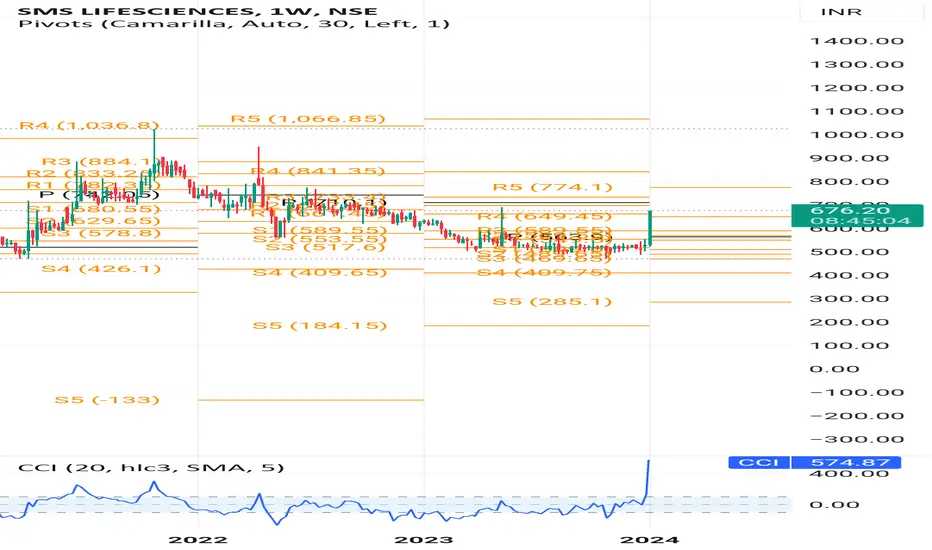
Task: Click the S5 (-133) pivot label
Action: coord(107,400)
